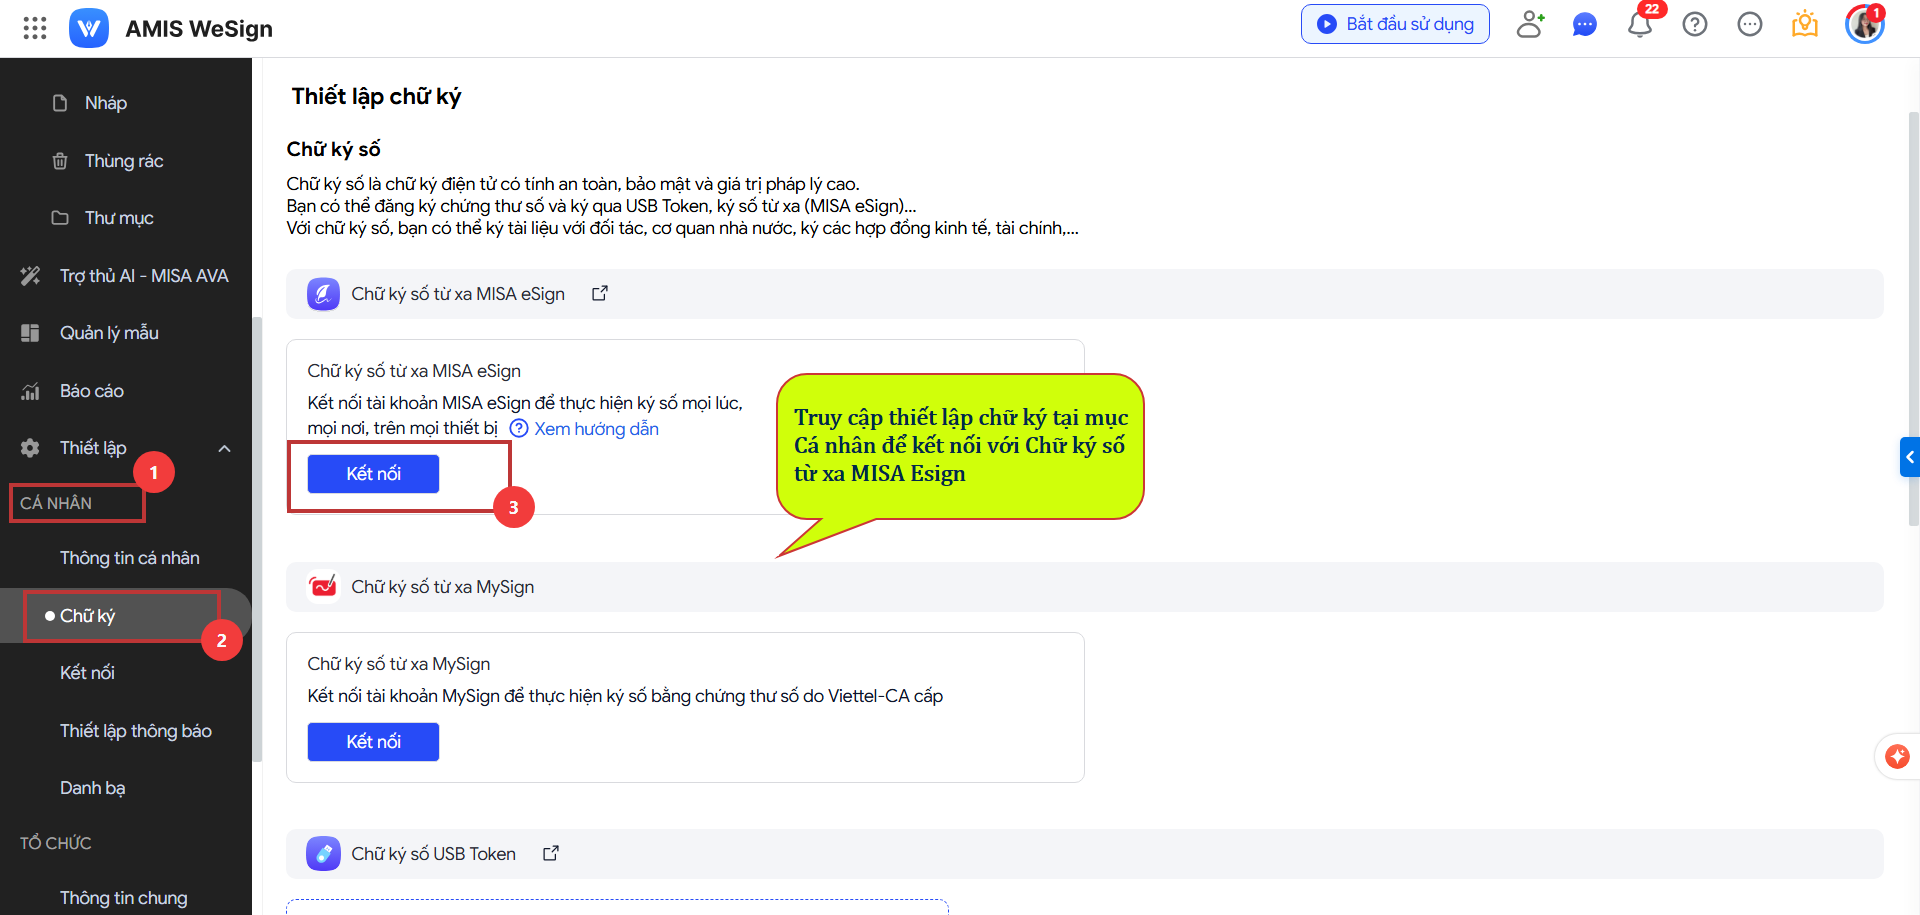Open the Xem hướng dẫn link
The width and height of the screenshot is (1920, 915).
point(596,428)
